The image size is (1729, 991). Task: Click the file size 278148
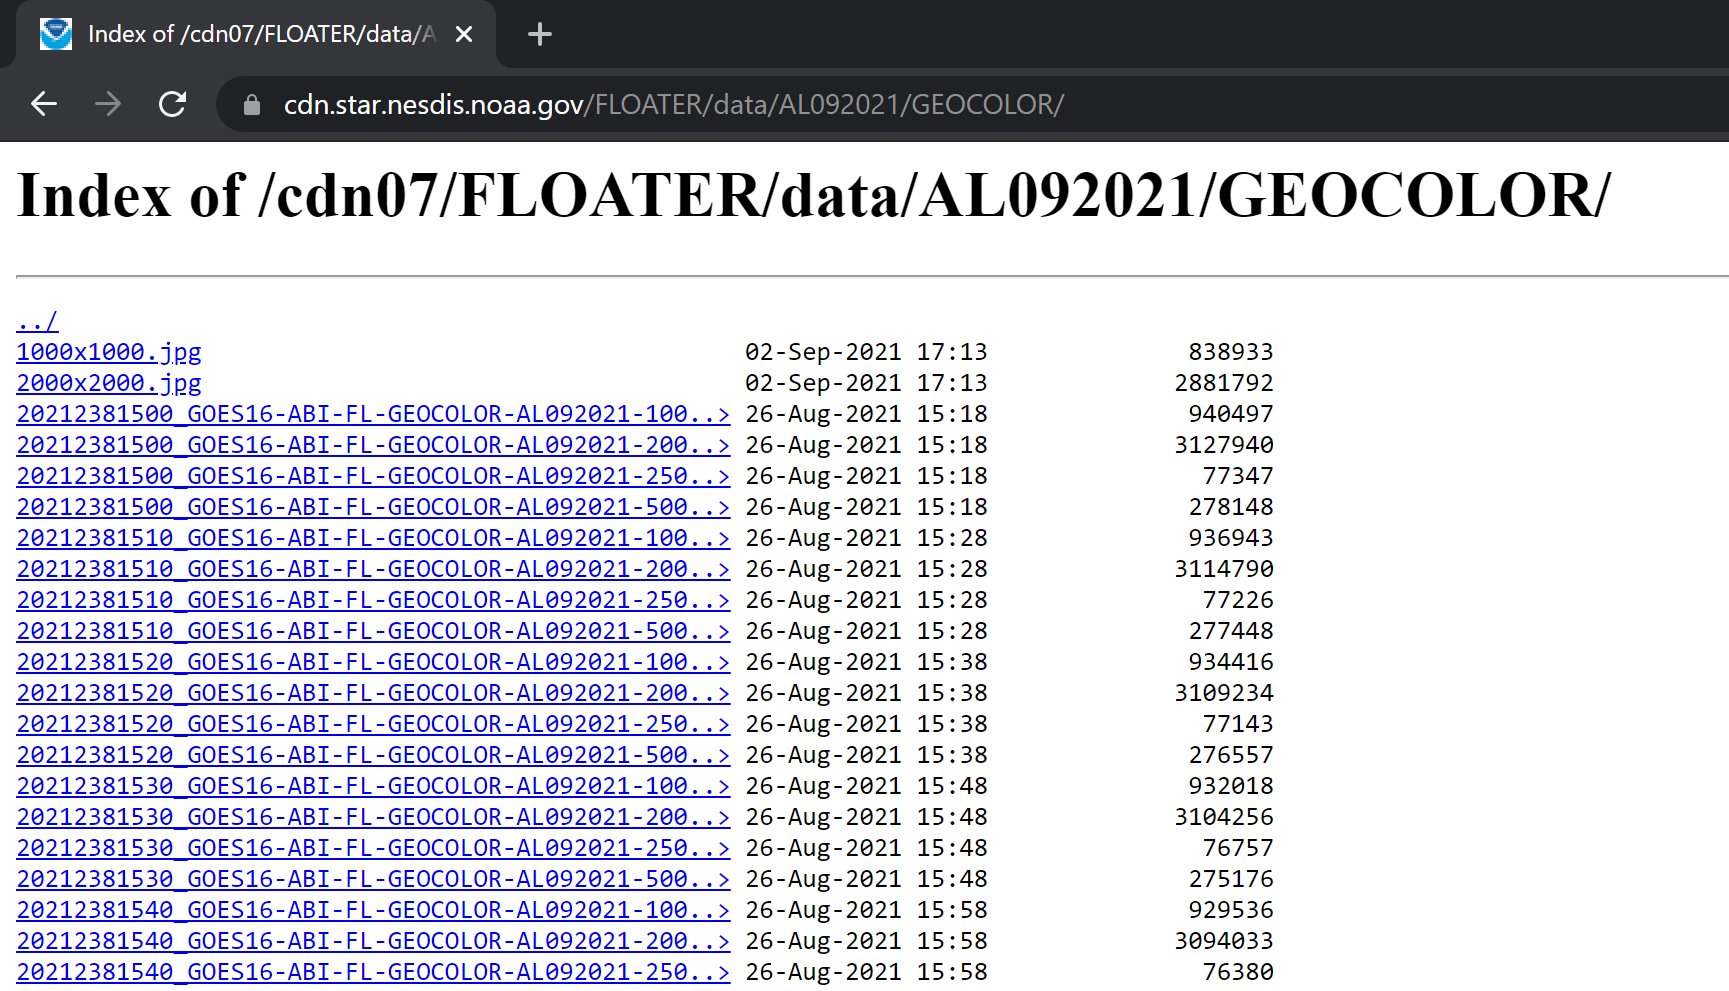pyautogui.click(x=1231, y=507)
